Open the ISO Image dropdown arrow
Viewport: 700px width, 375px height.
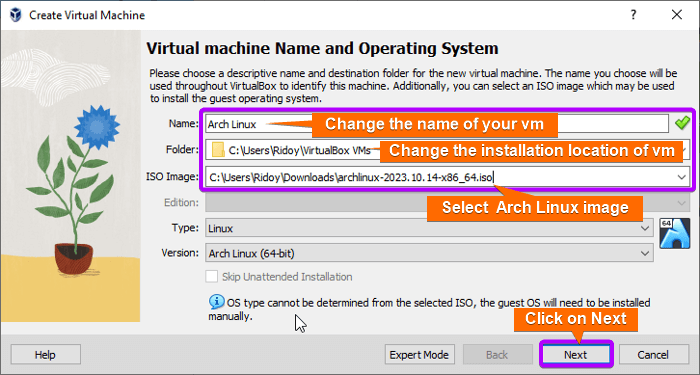point(681,177)
